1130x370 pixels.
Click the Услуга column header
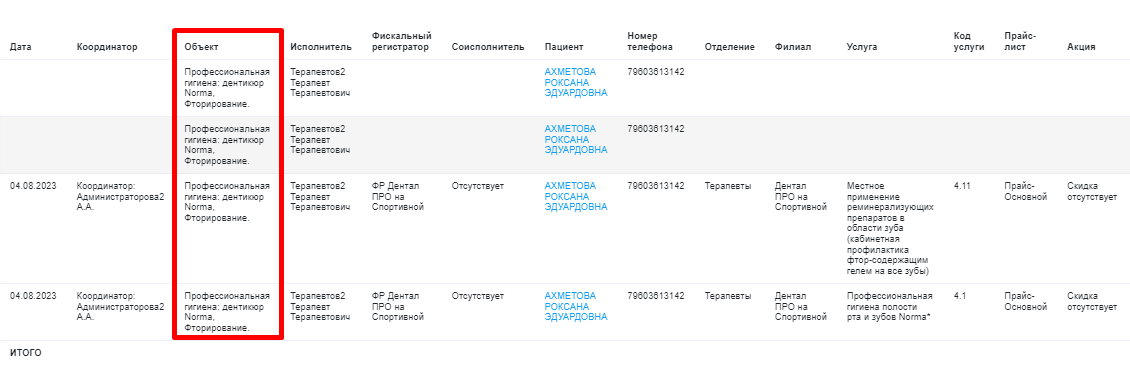click(862, 47)
